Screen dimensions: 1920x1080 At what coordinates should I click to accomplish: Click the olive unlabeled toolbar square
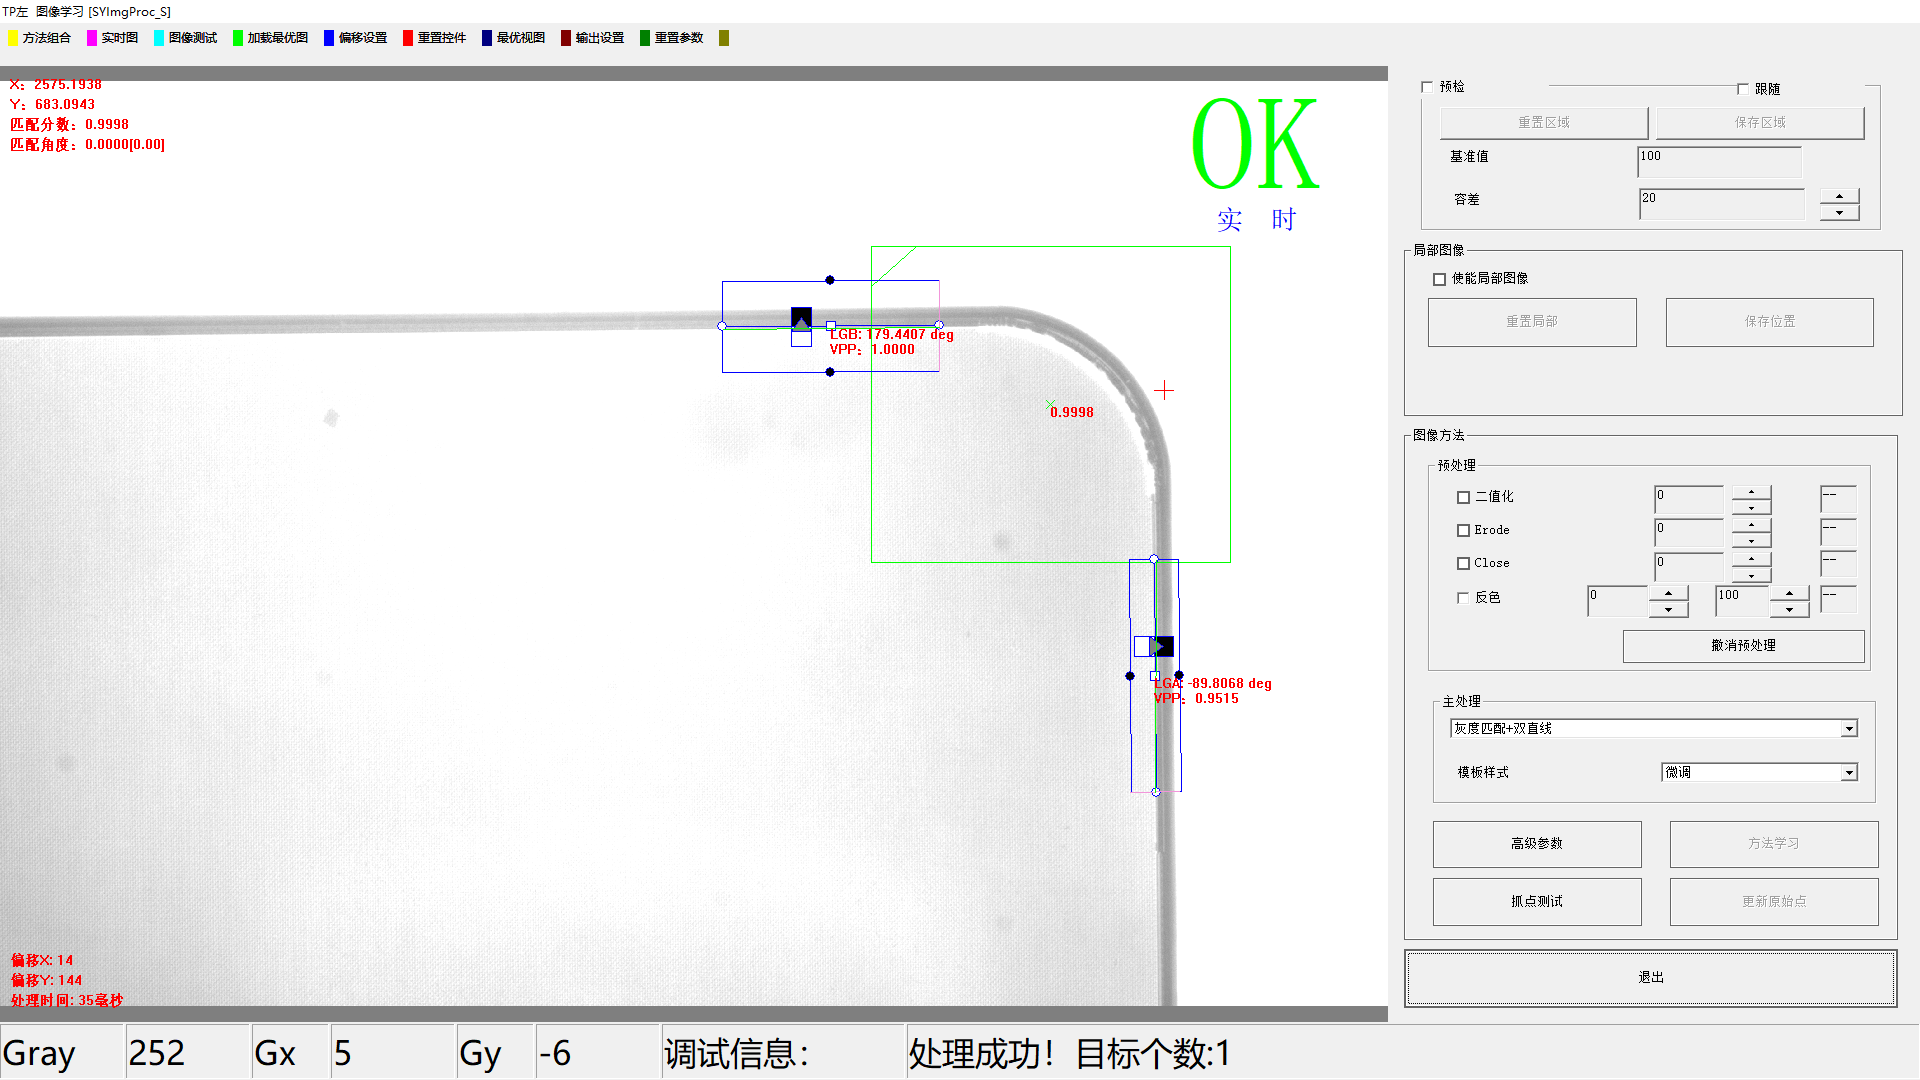[x=724, y=38]
